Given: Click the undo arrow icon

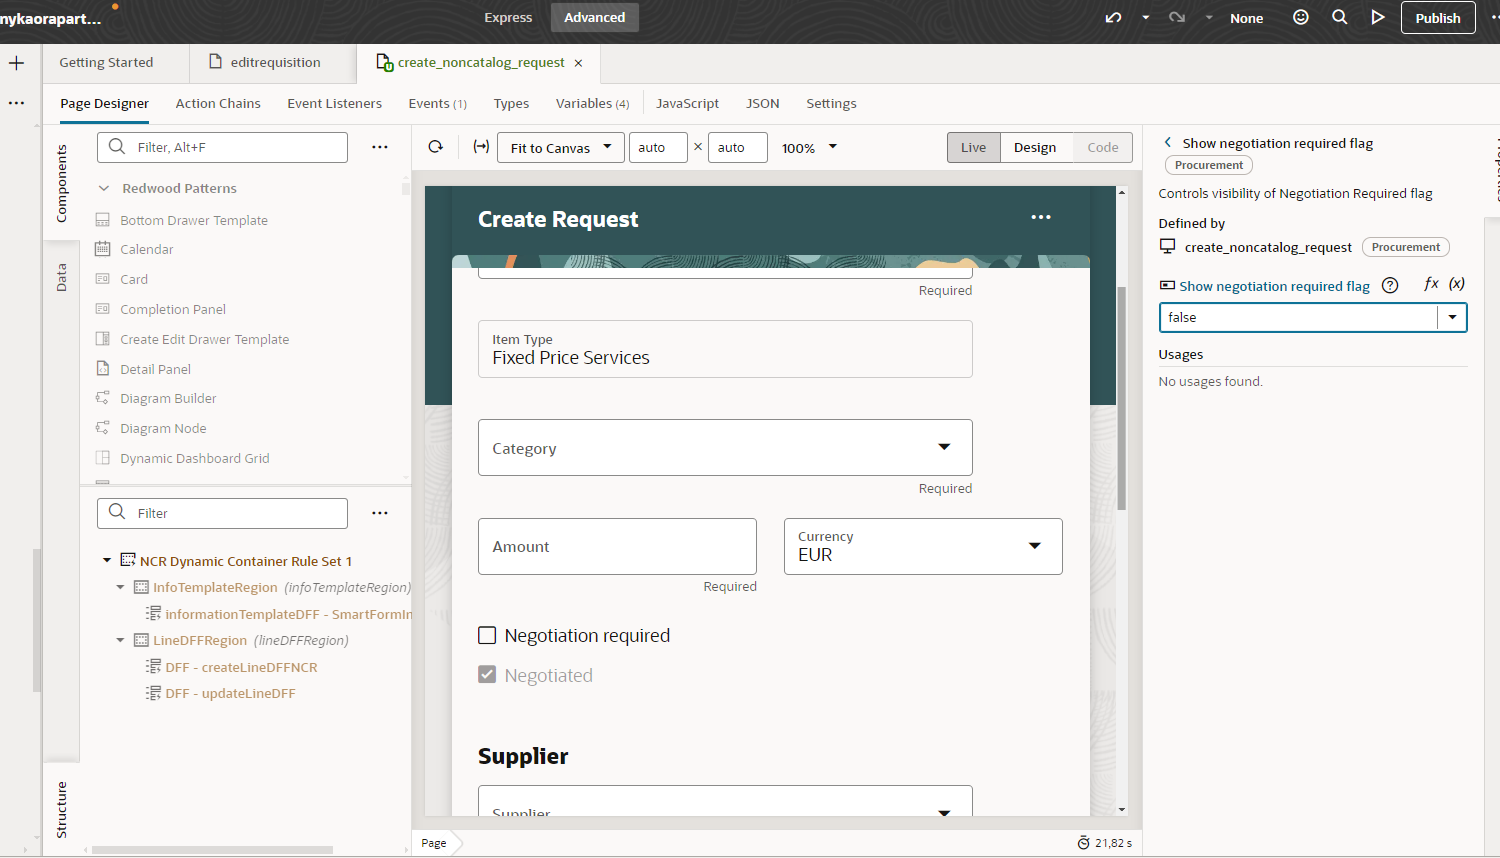Looking at the screenshot, I should point(1113,18).
